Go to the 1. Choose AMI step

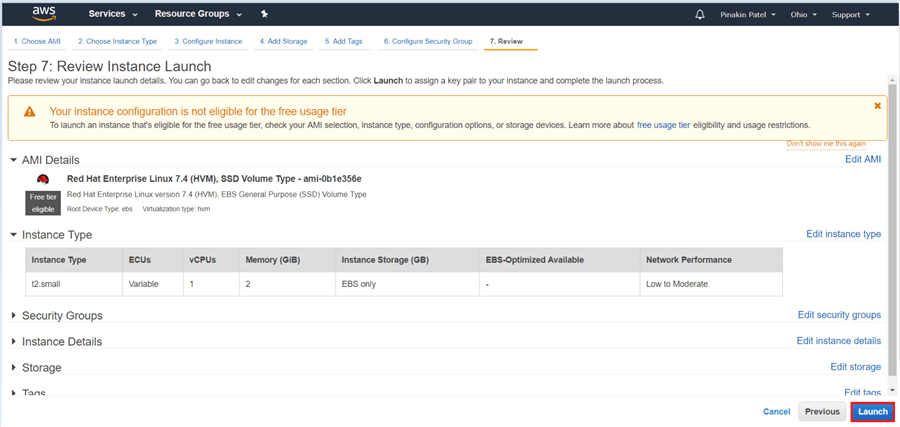click(x=37, y=41)
